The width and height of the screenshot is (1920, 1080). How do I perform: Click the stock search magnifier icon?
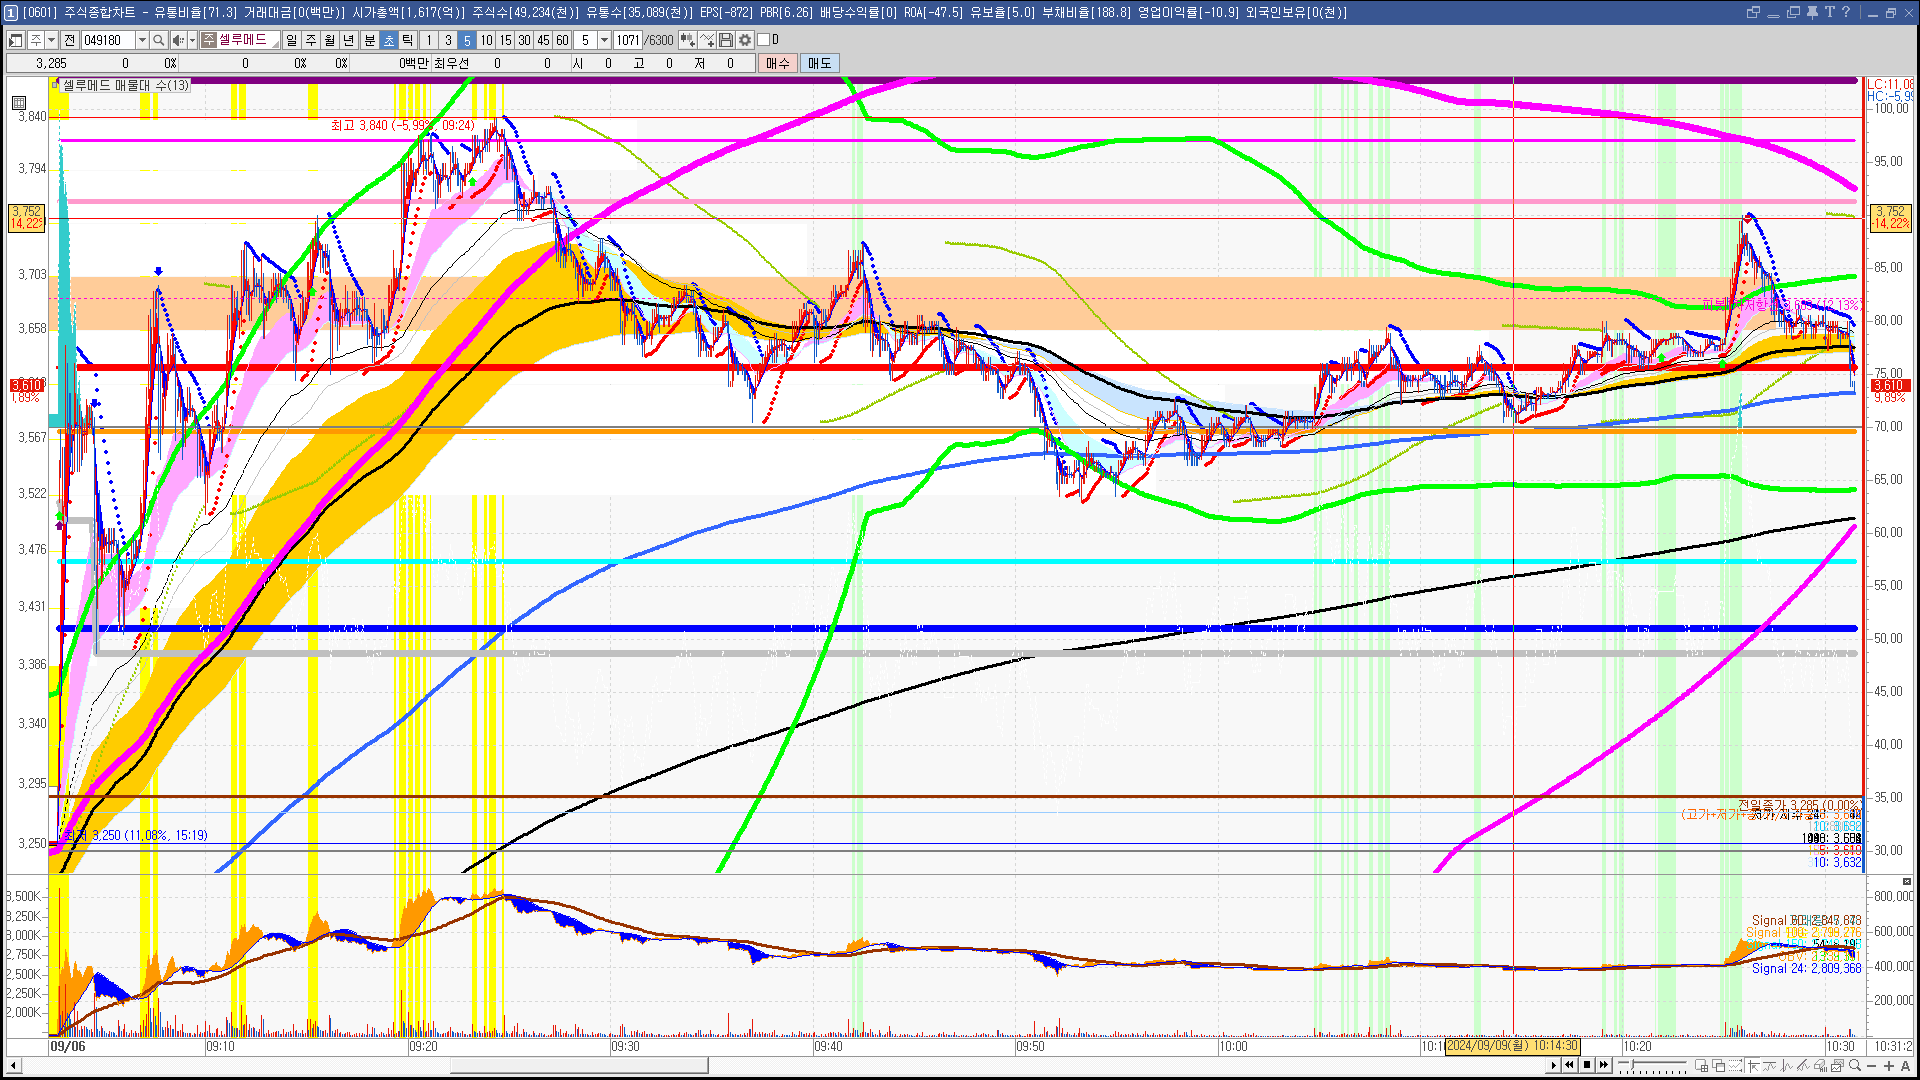[x=158, y=40]
